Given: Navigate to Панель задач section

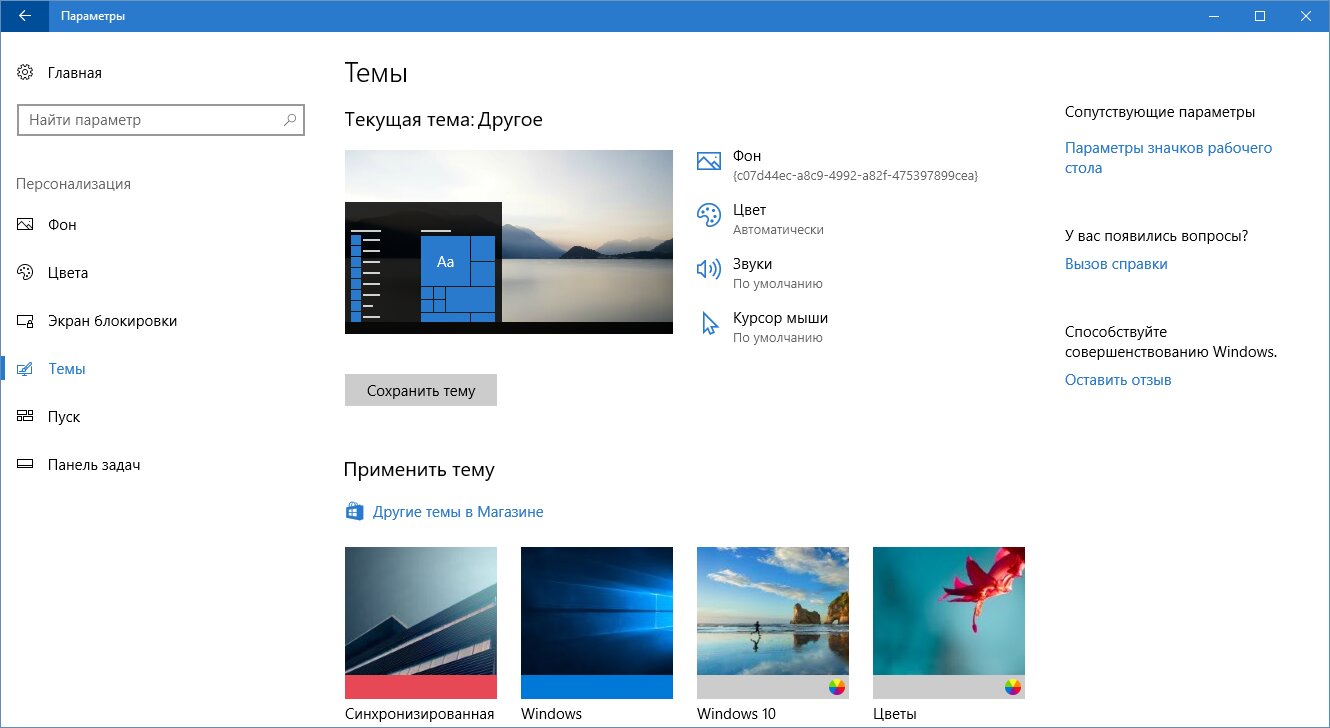Looking at the screenshot, I should coord(94,465).
